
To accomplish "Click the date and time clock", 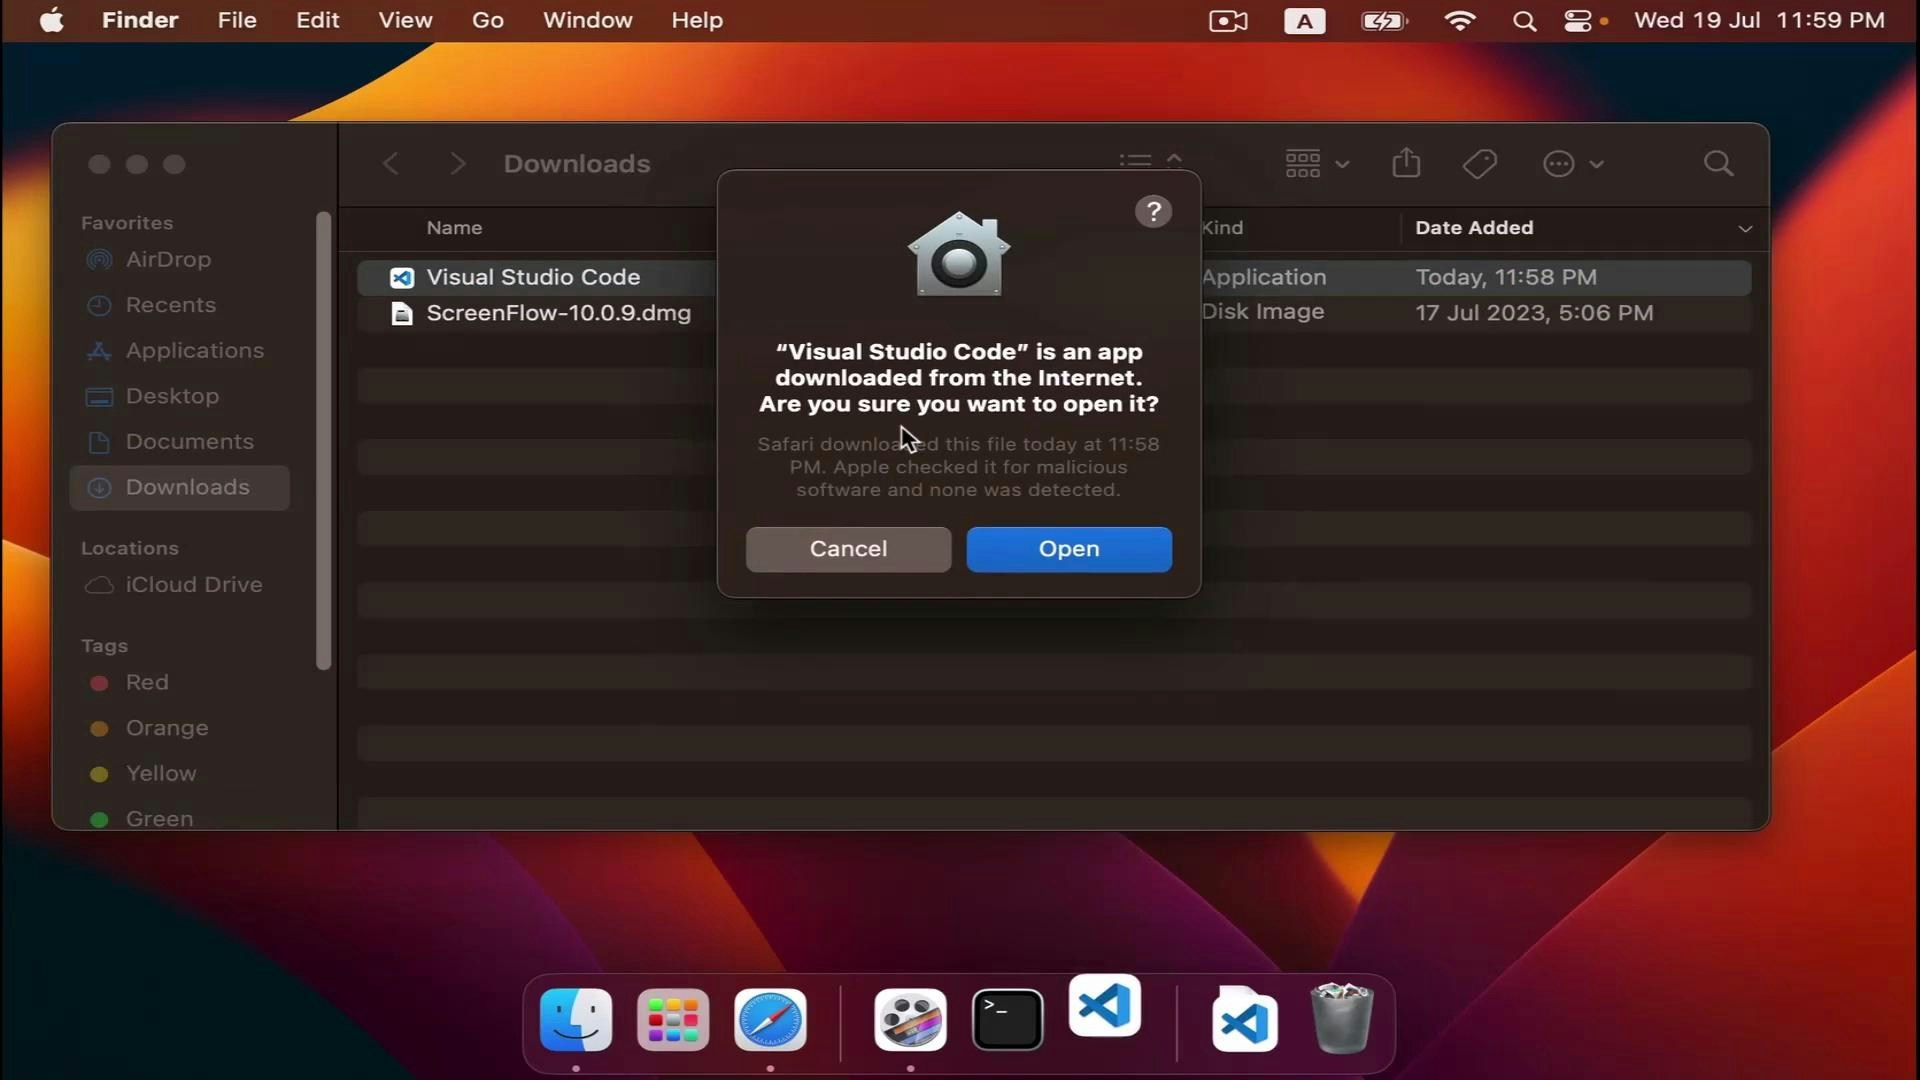I will tap(1759, 20).
